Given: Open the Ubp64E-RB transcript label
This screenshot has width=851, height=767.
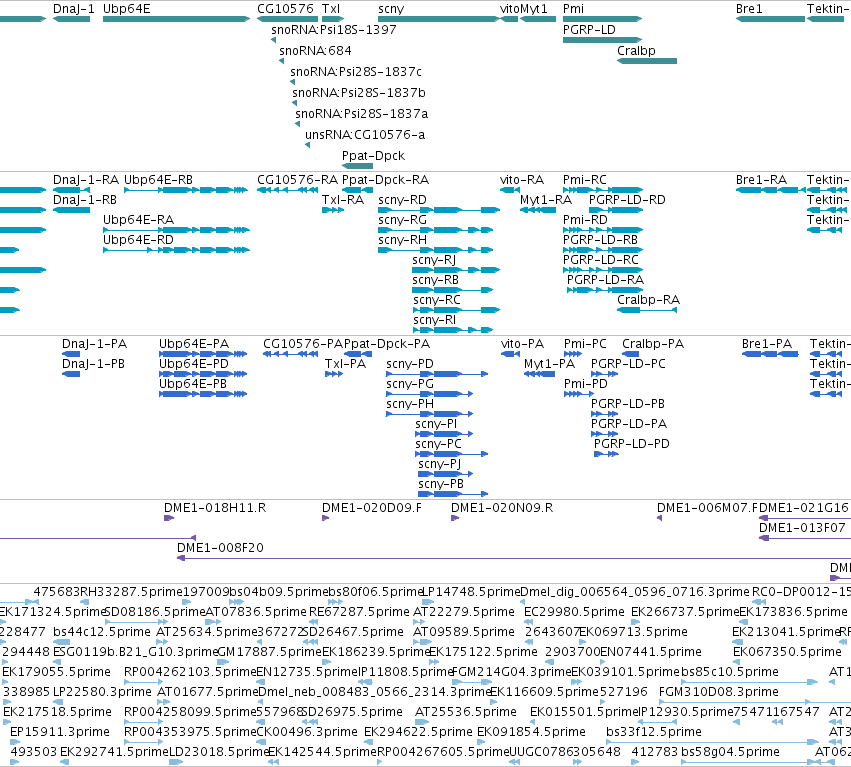Looking at the screenshot, I should pos(158,180).
